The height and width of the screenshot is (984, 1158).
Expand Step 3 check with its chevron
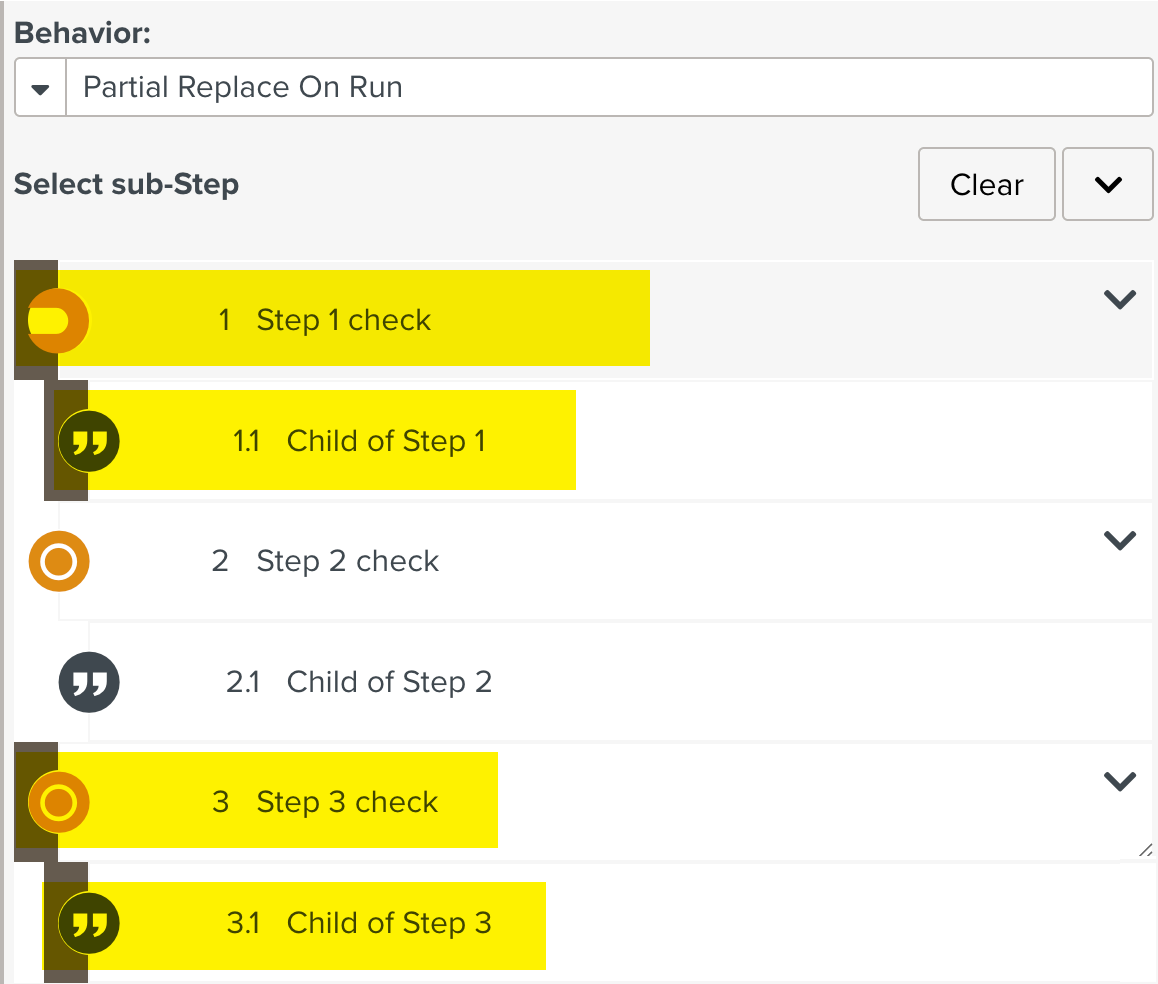point(1119,780)
